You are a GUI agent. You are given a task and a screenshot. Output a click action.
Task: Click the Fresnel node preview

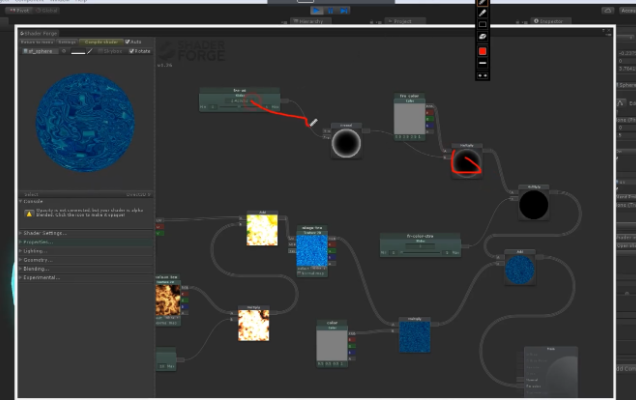pyautogui.click(x=347, y=144)
